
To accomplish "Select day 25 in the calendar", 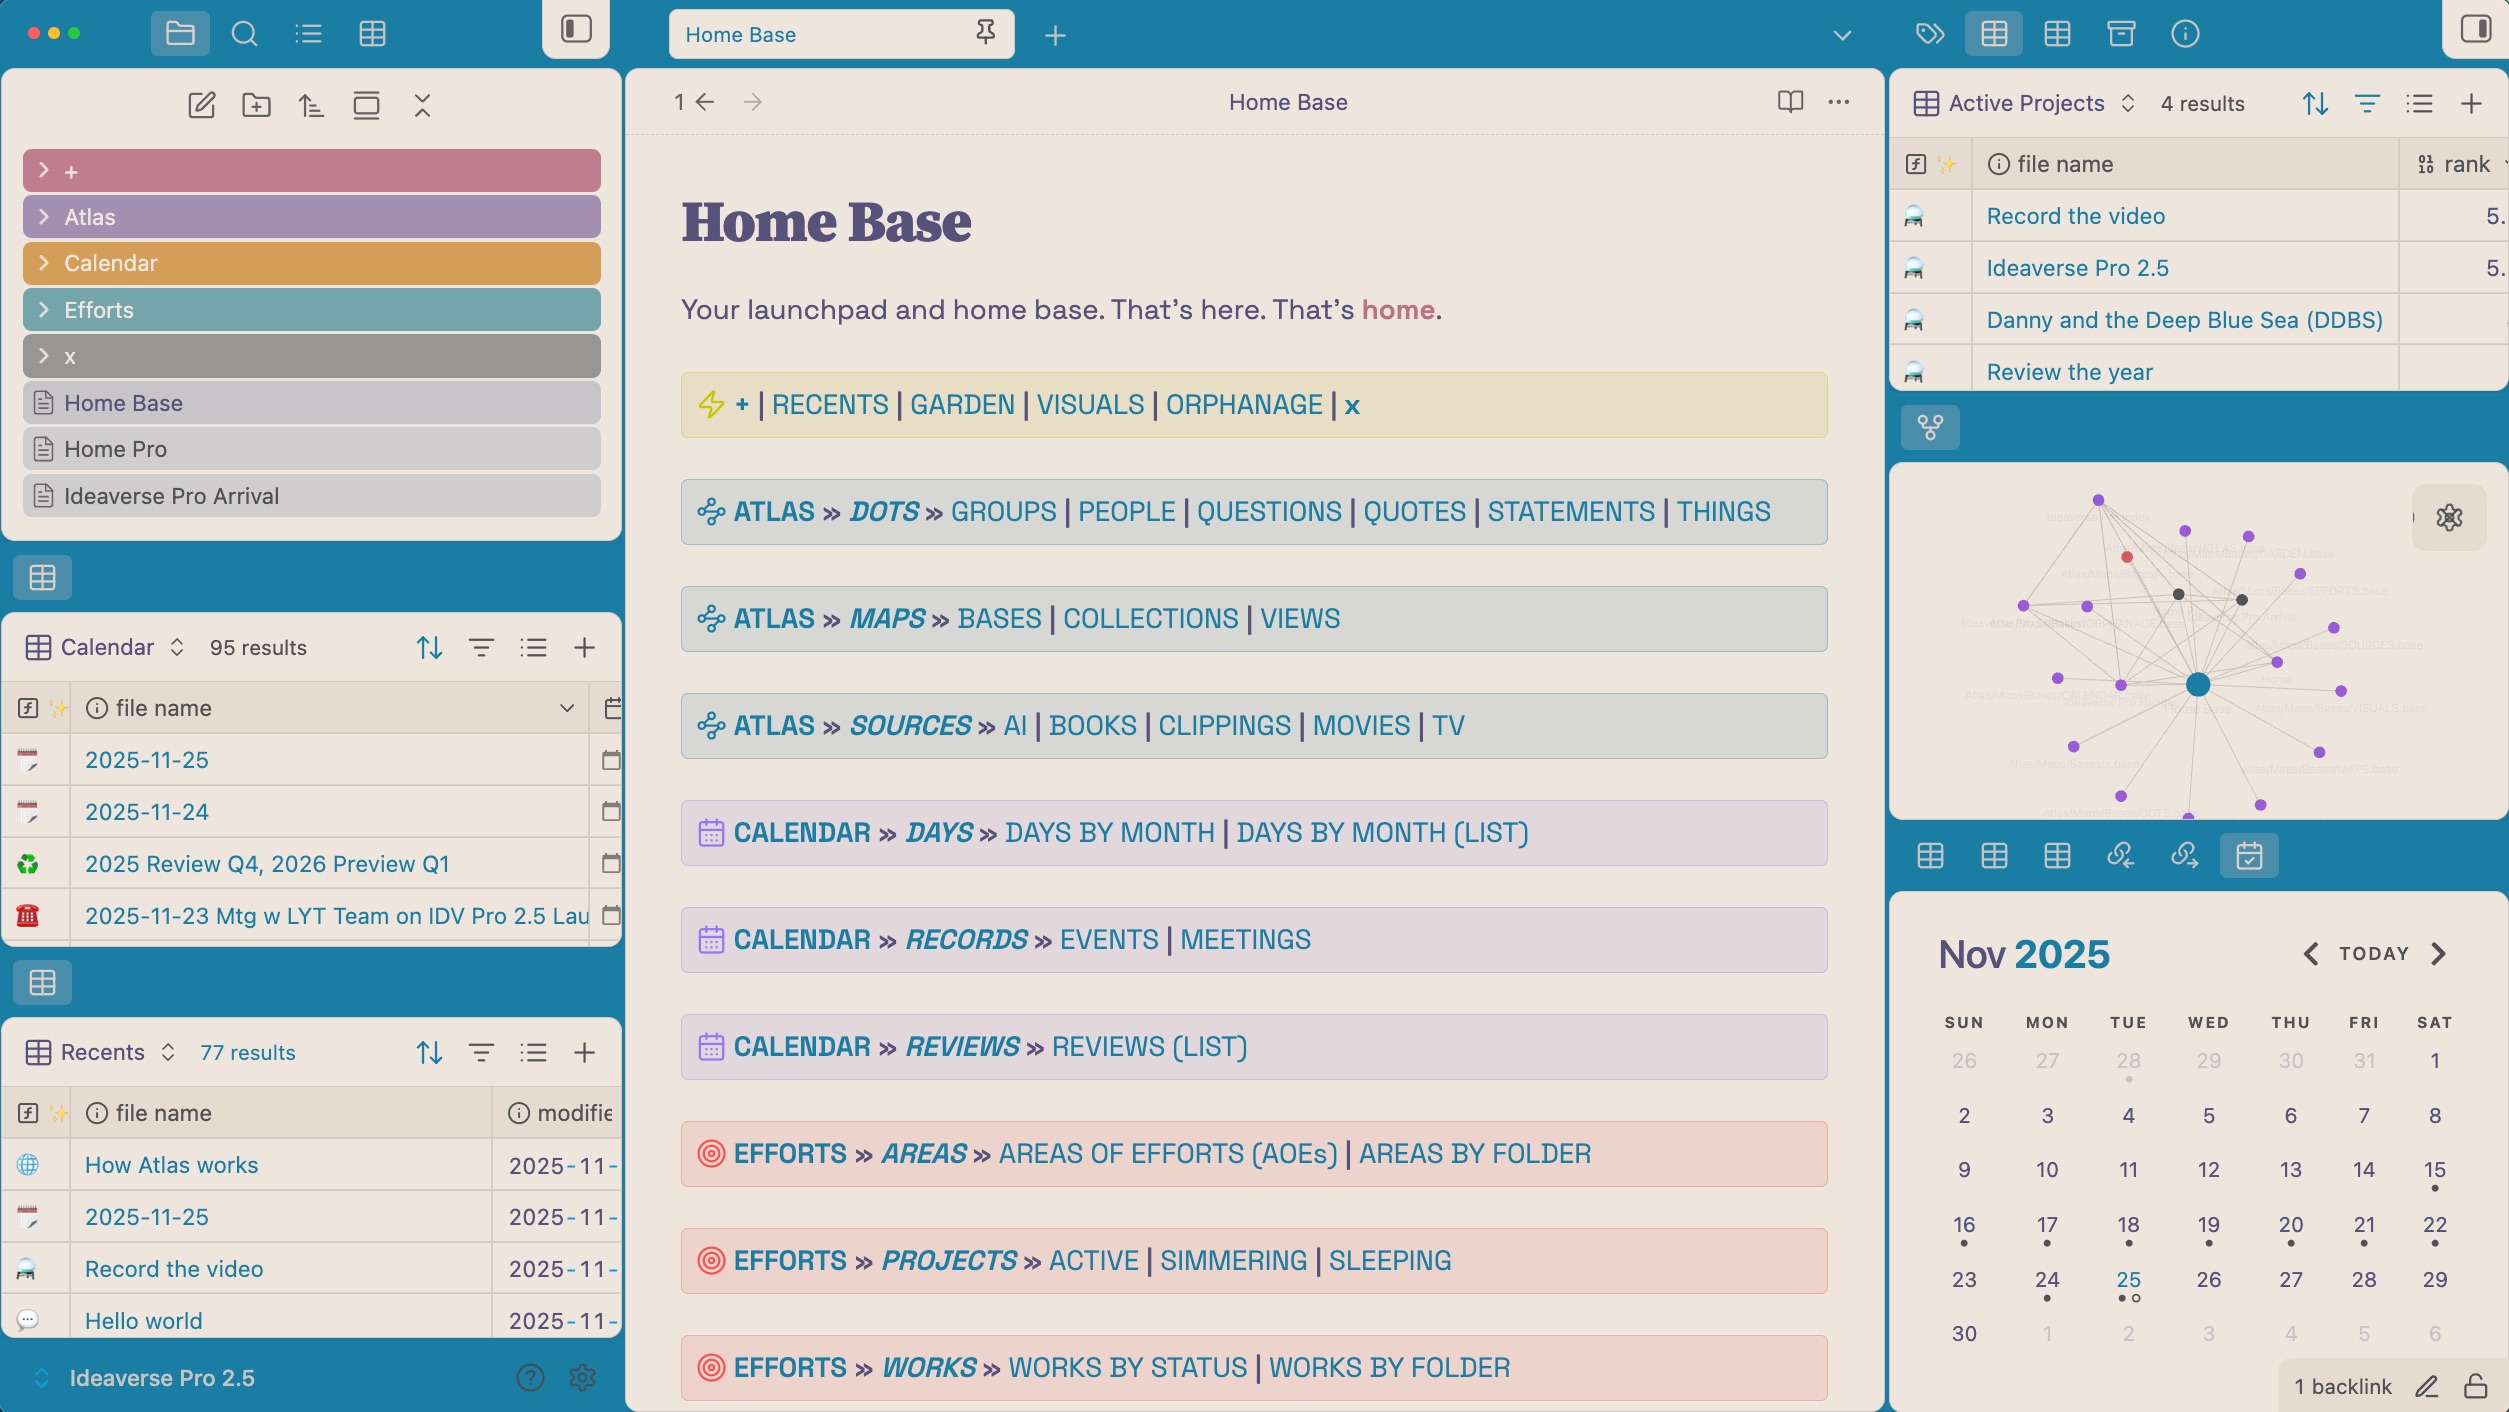I will point(2128,1279).
